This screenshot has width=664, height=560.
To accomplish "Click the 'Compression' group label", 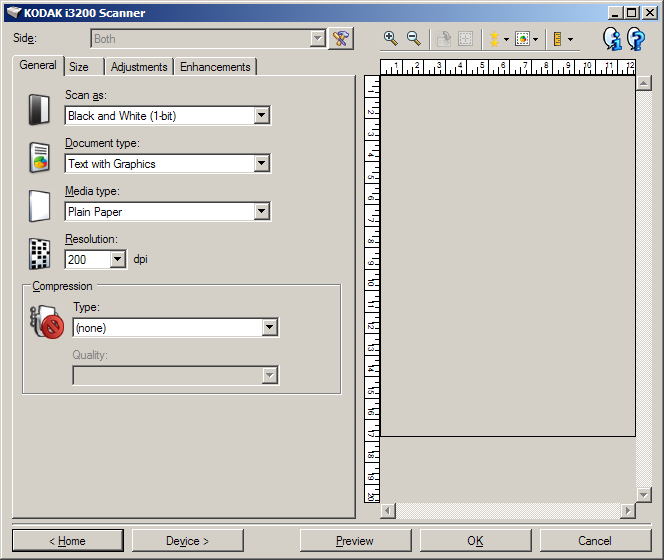I will pyautogui.click(x=62, y=286).
